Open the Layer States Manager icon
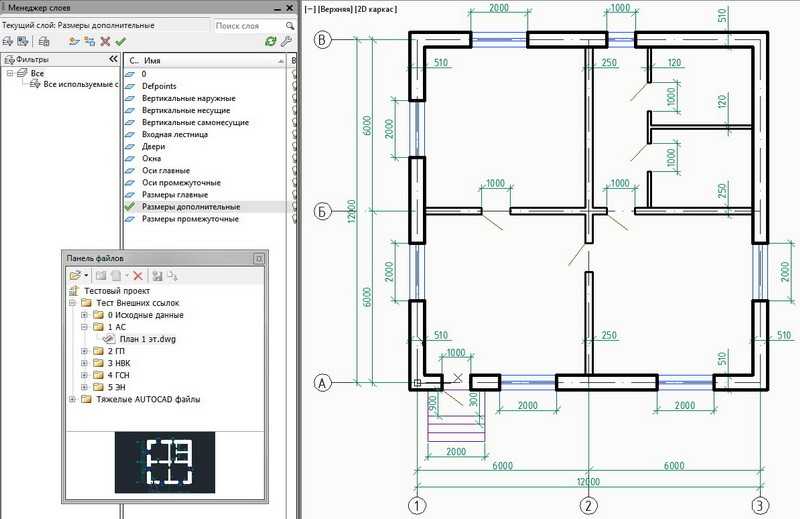800x519 pixels. tap(44, 42)
